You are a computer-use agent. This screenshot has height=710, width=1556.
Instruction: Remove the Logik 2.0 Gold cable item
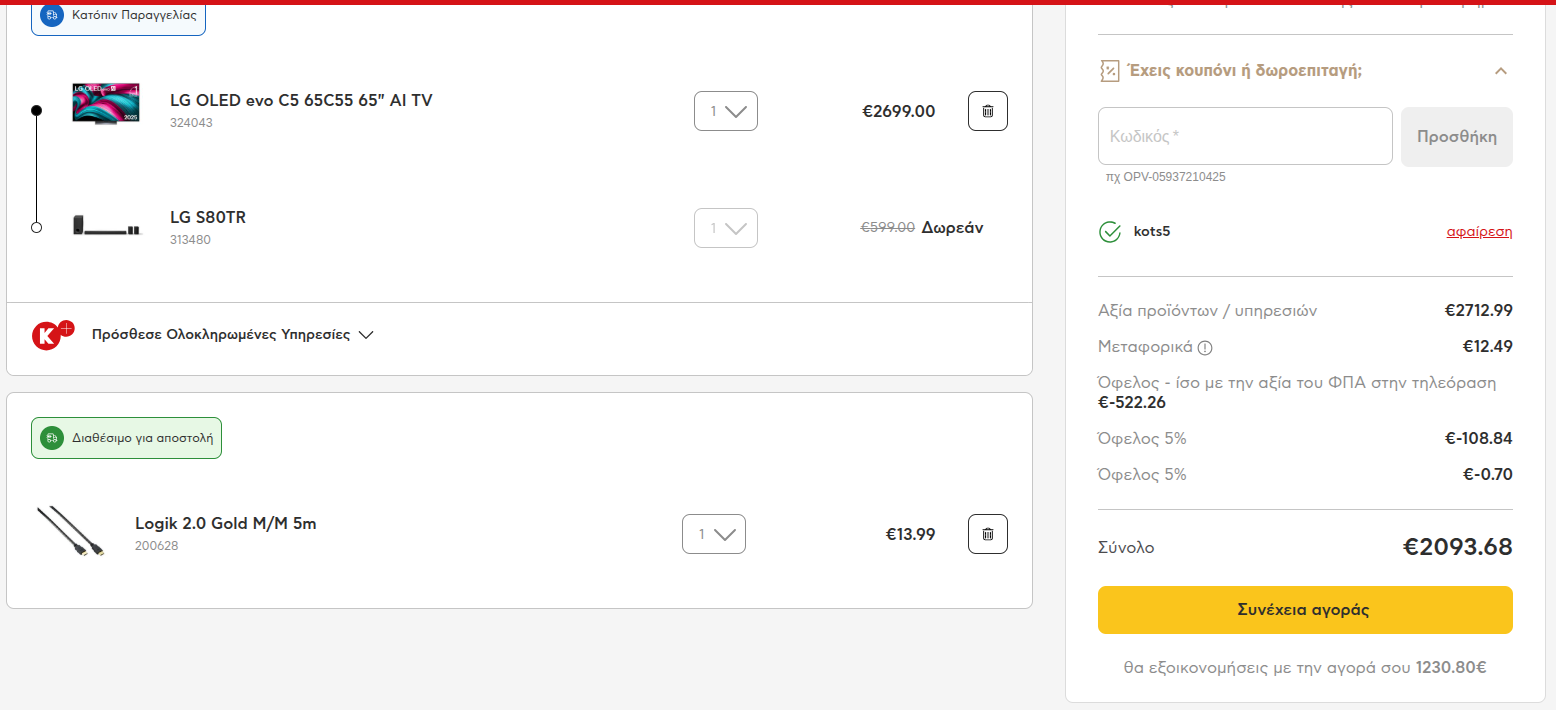pos(988,534)
